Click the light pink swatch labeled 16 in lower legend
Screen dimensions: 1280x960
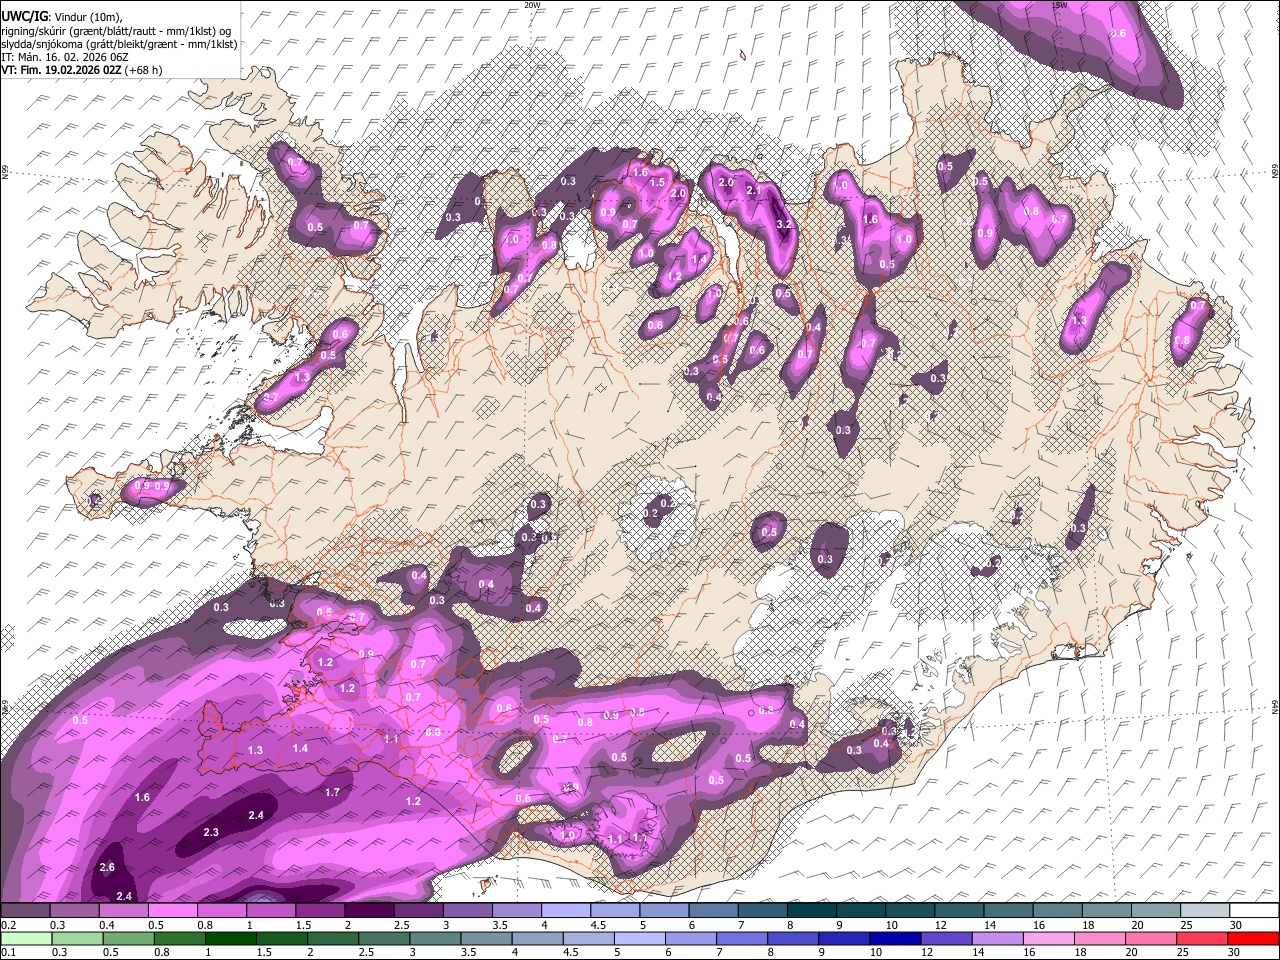[1049, 938]
